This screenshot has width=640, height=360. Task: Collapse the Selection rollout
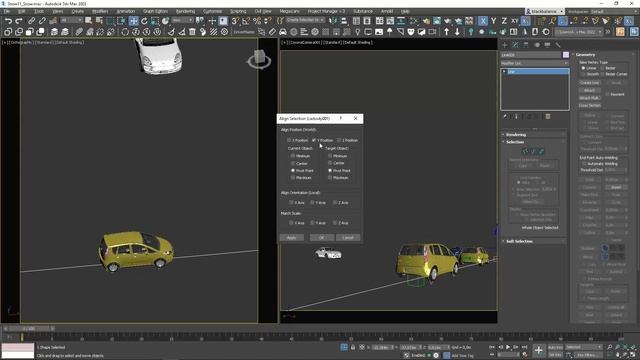coord(533,142)
